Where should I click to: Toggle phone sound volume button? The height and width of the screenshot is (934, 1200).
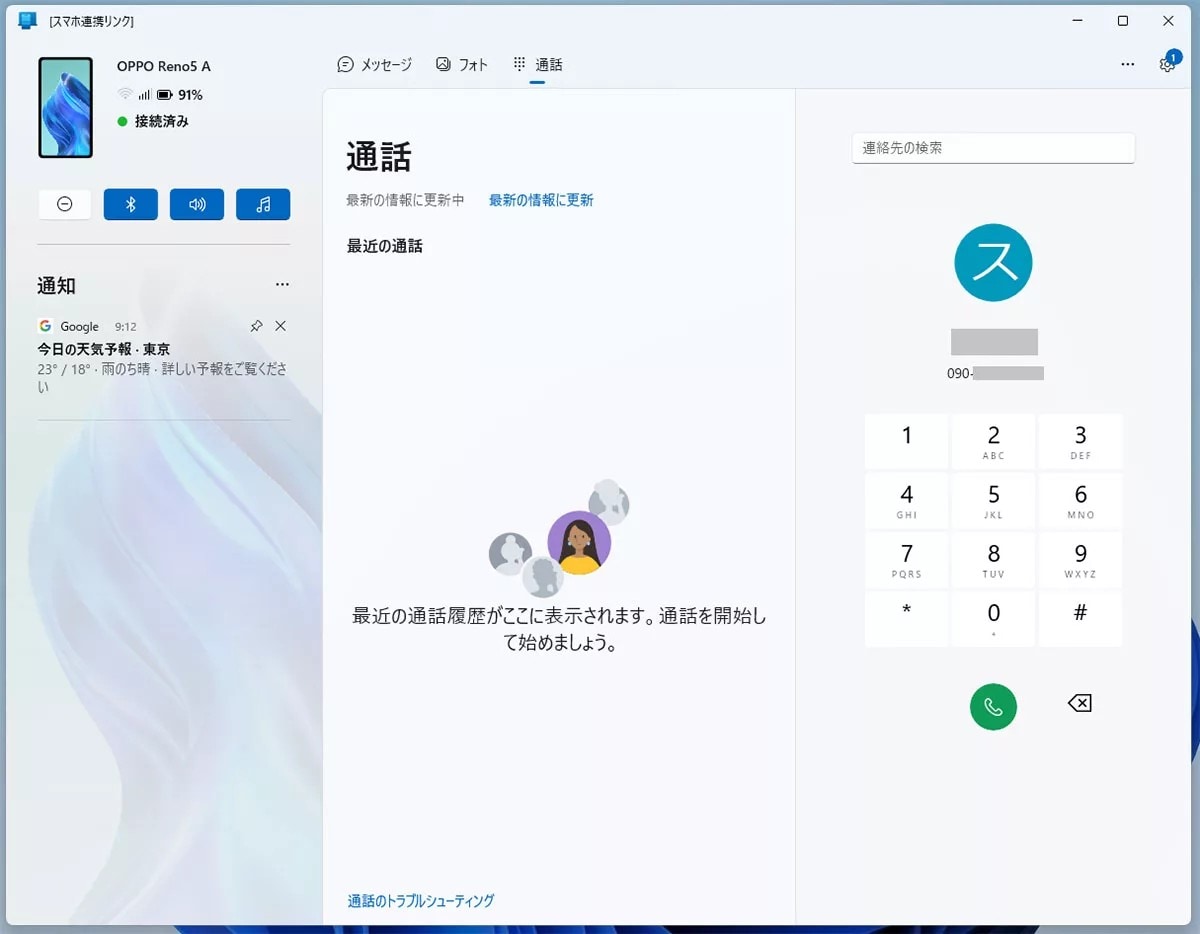(x=197, y=204)
